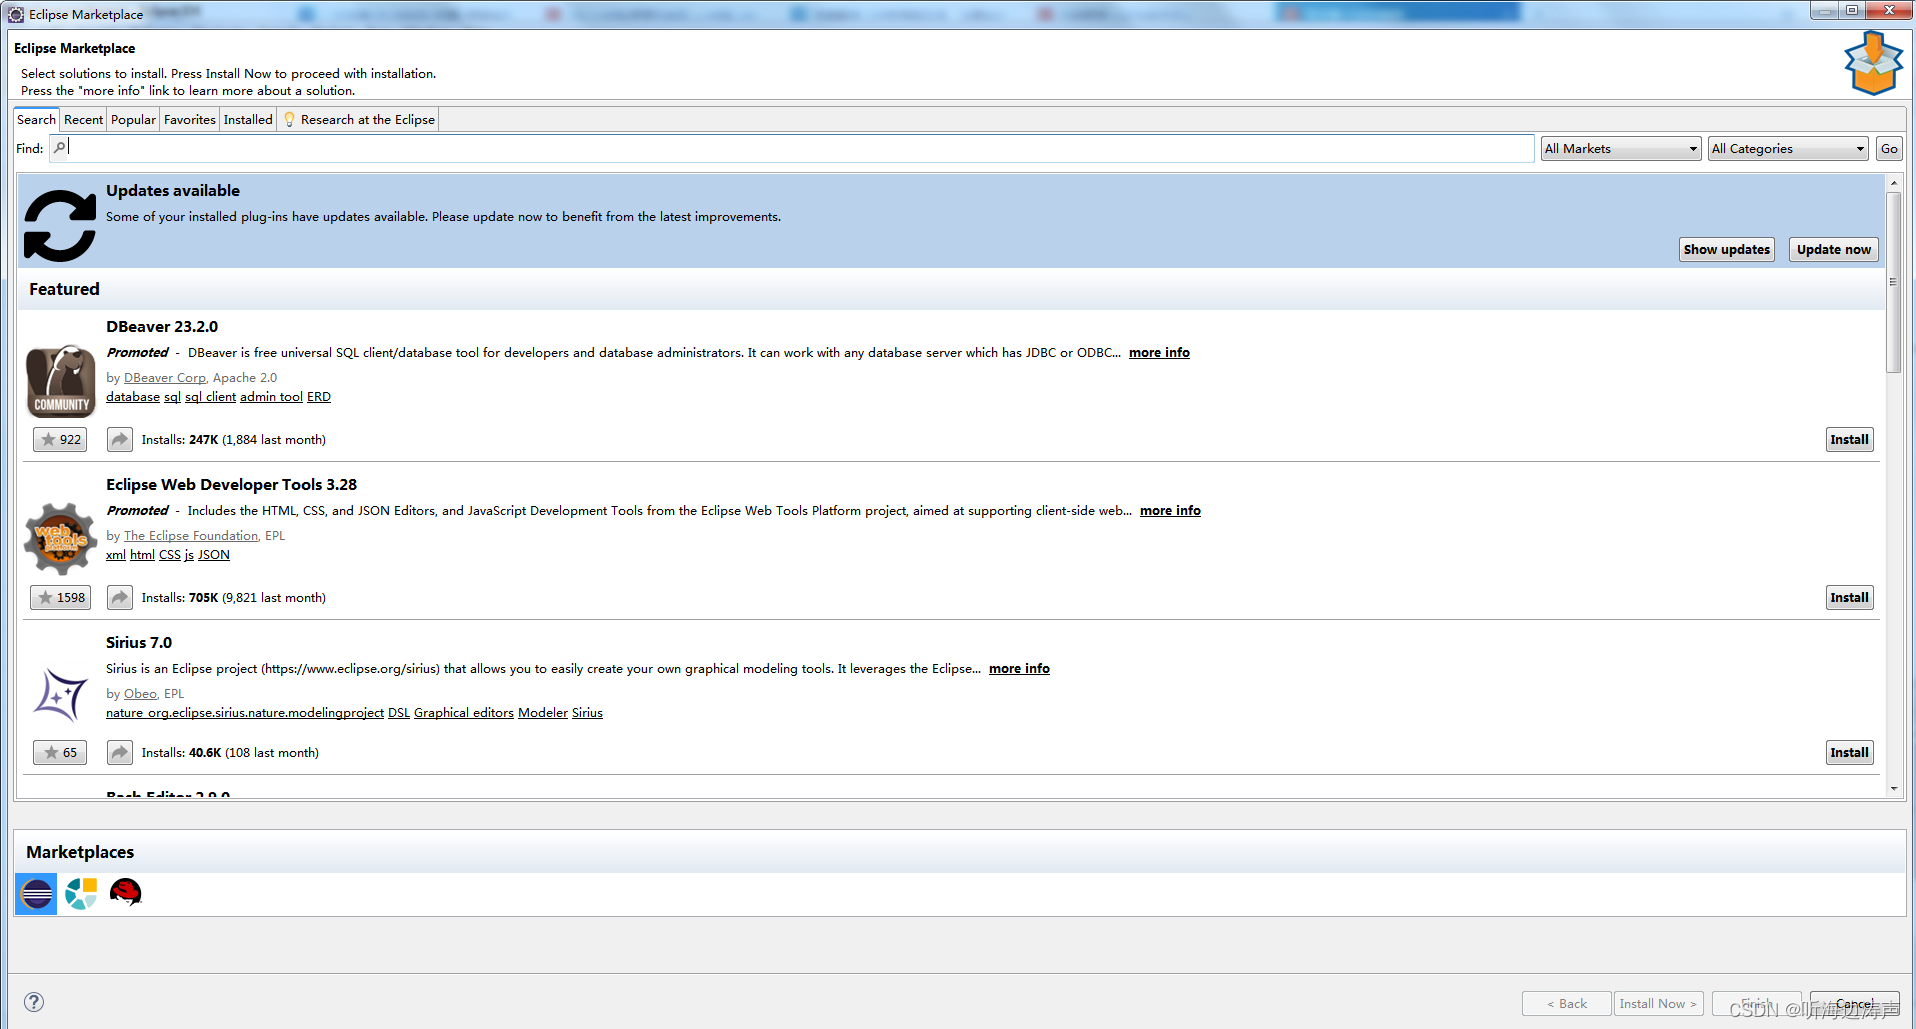Switch to the Favorites tab
Image resolution: width=1916 pixels, height=1029 pixels.
point(190,119)
